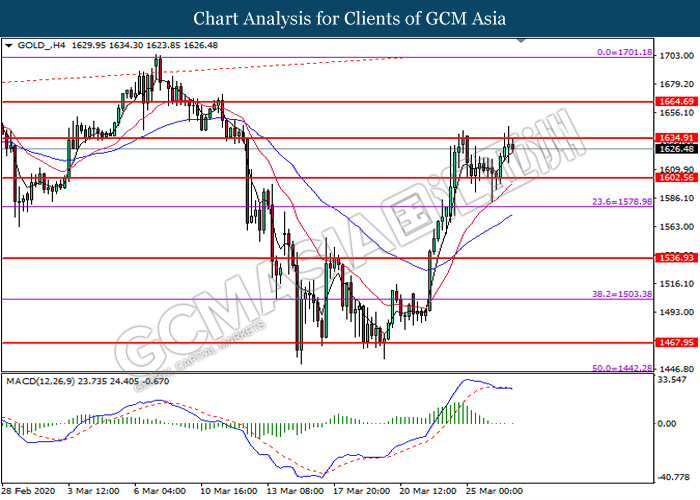700x500 pixels.
Task: Click the chart shift triangle marker at top
Action: 521,41
